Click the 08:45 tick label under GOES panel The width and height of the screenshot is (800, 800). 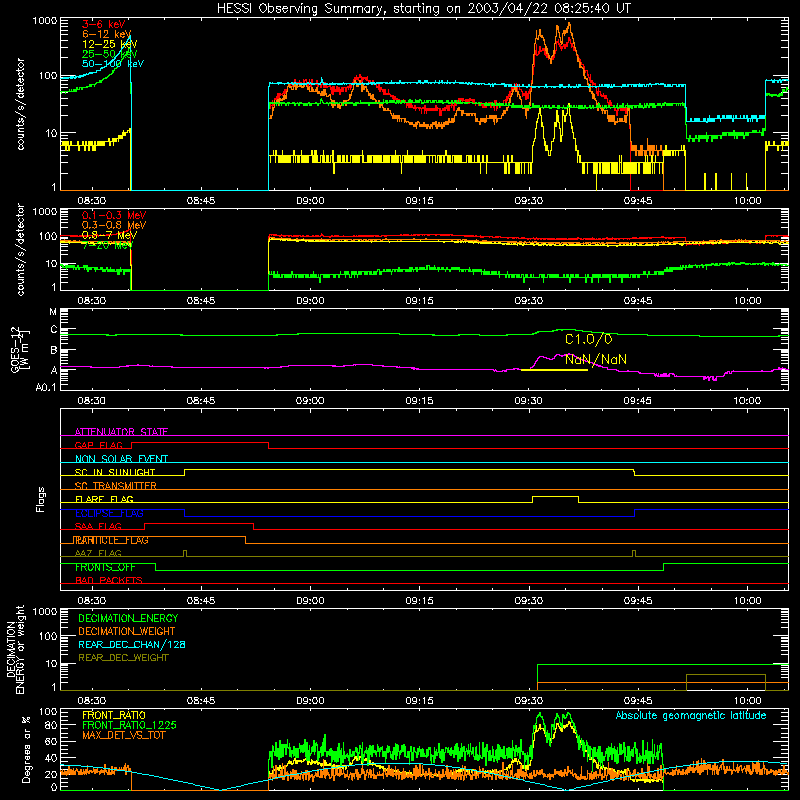(201, 401)
